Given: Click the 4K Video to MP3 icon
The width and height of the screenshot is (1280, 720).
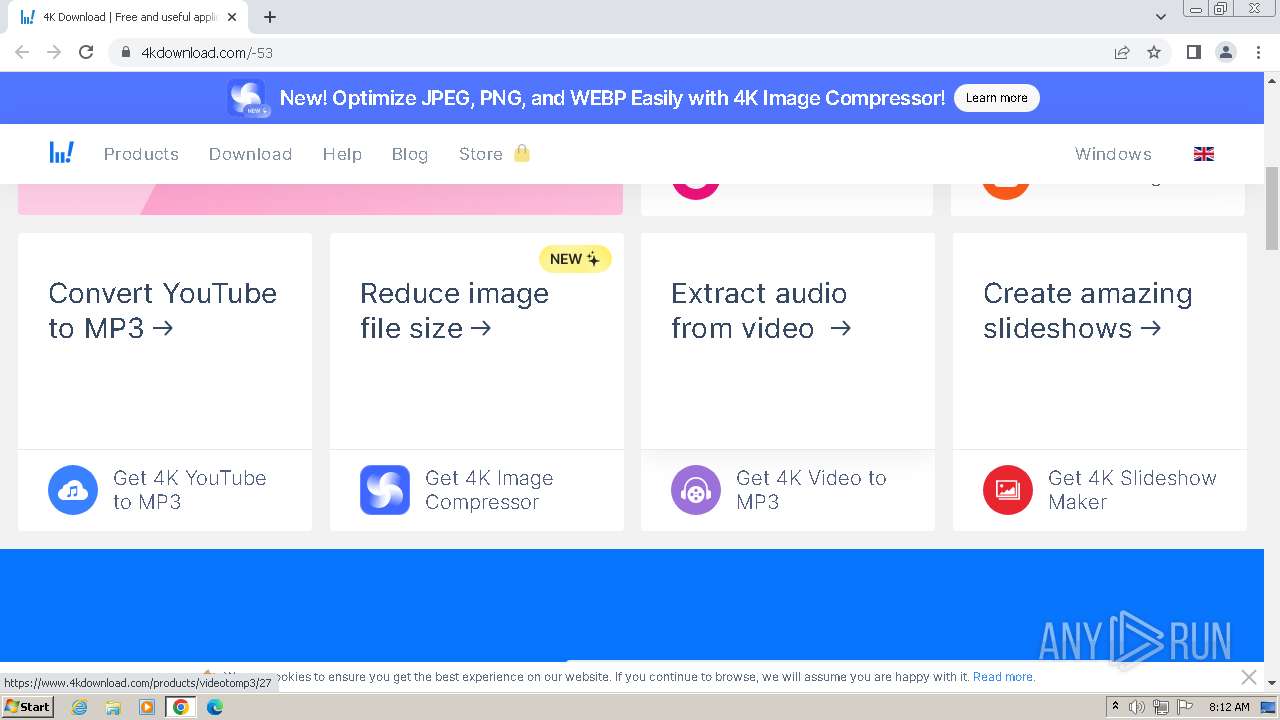Looking at the screenshot, I should (696, 490).
